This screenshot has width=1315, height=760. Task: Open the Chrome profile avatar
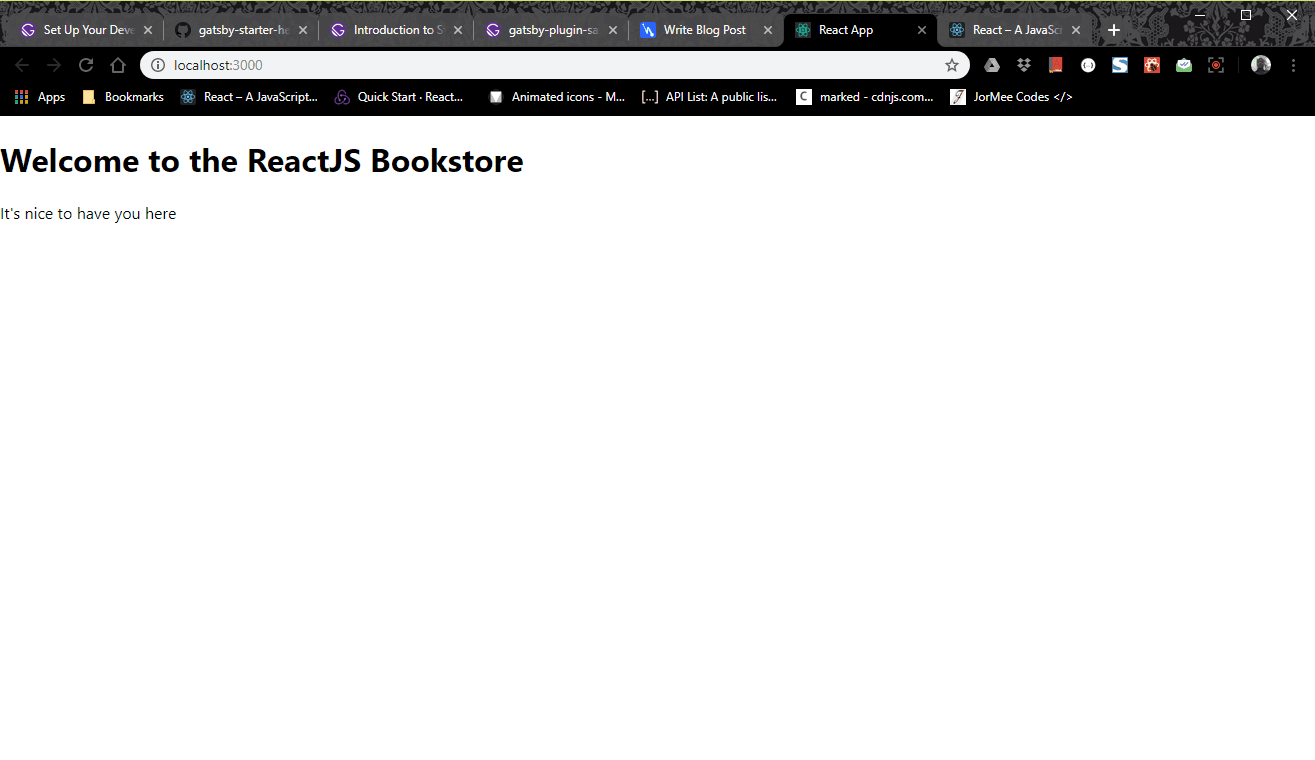coord(1261,65)
